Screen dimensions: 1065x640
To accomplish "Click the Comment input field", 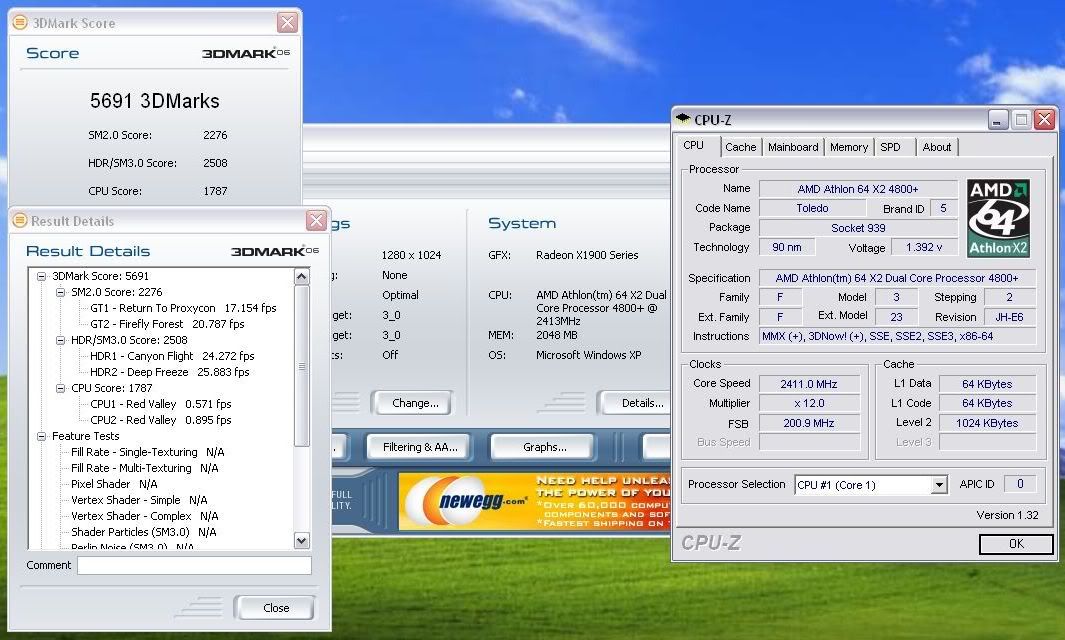I will (194, 565).
